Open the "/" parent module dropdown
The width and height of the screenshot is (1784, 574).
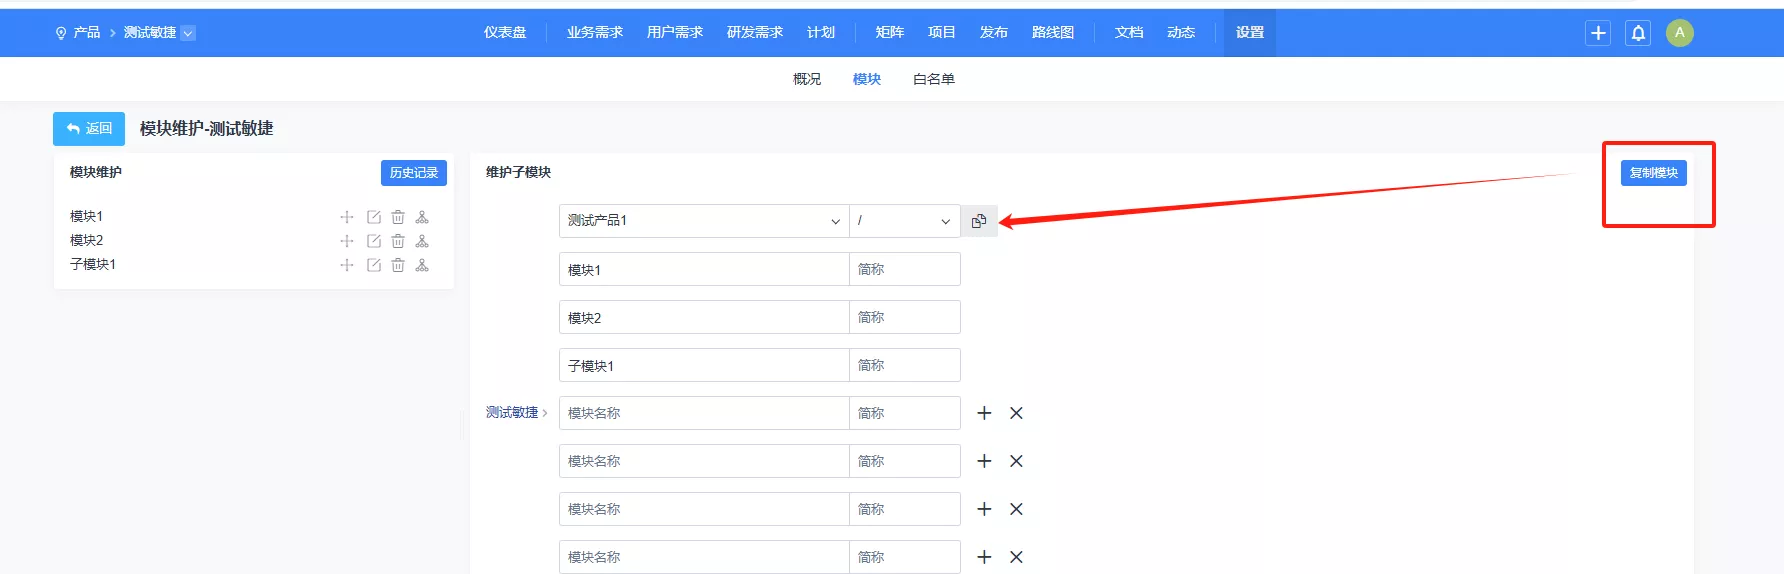904,221
